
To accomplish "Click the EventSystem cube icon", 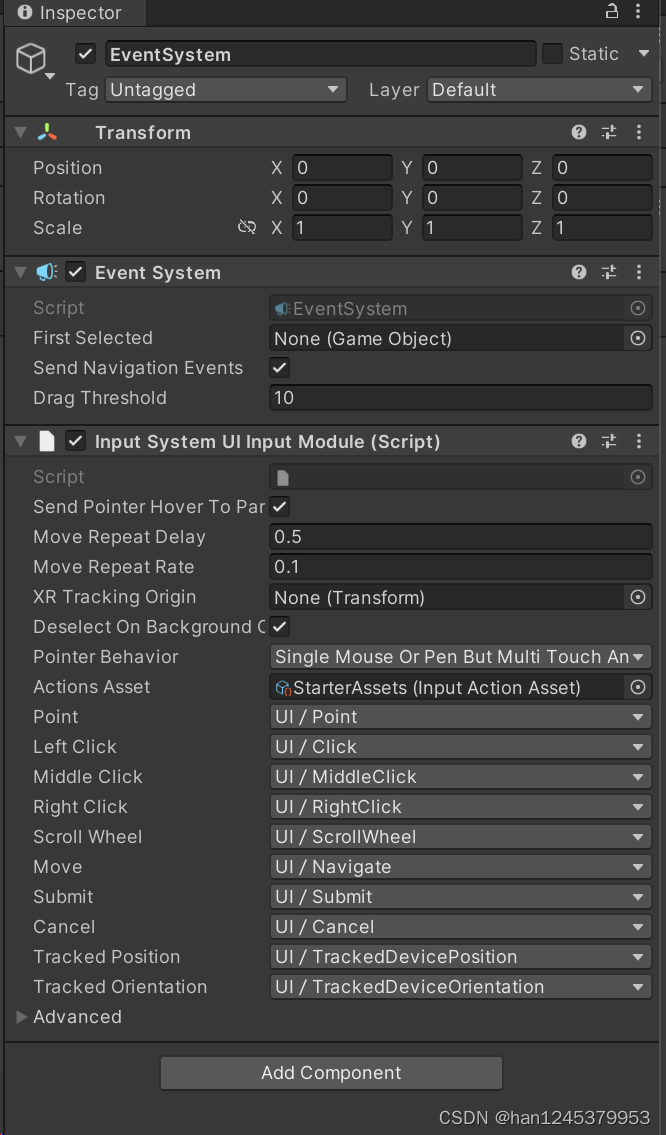I will [x=31, y=59].
